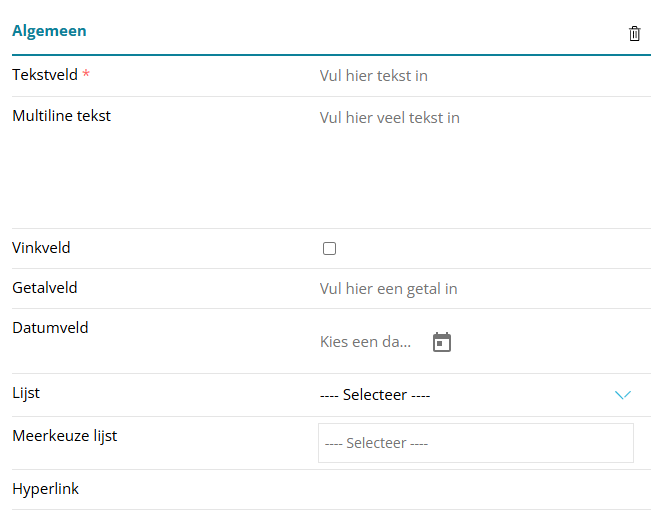Screen dimensions: 665x519
Task: Click the 'Kies een da...' date field
Action: point(366,342)
